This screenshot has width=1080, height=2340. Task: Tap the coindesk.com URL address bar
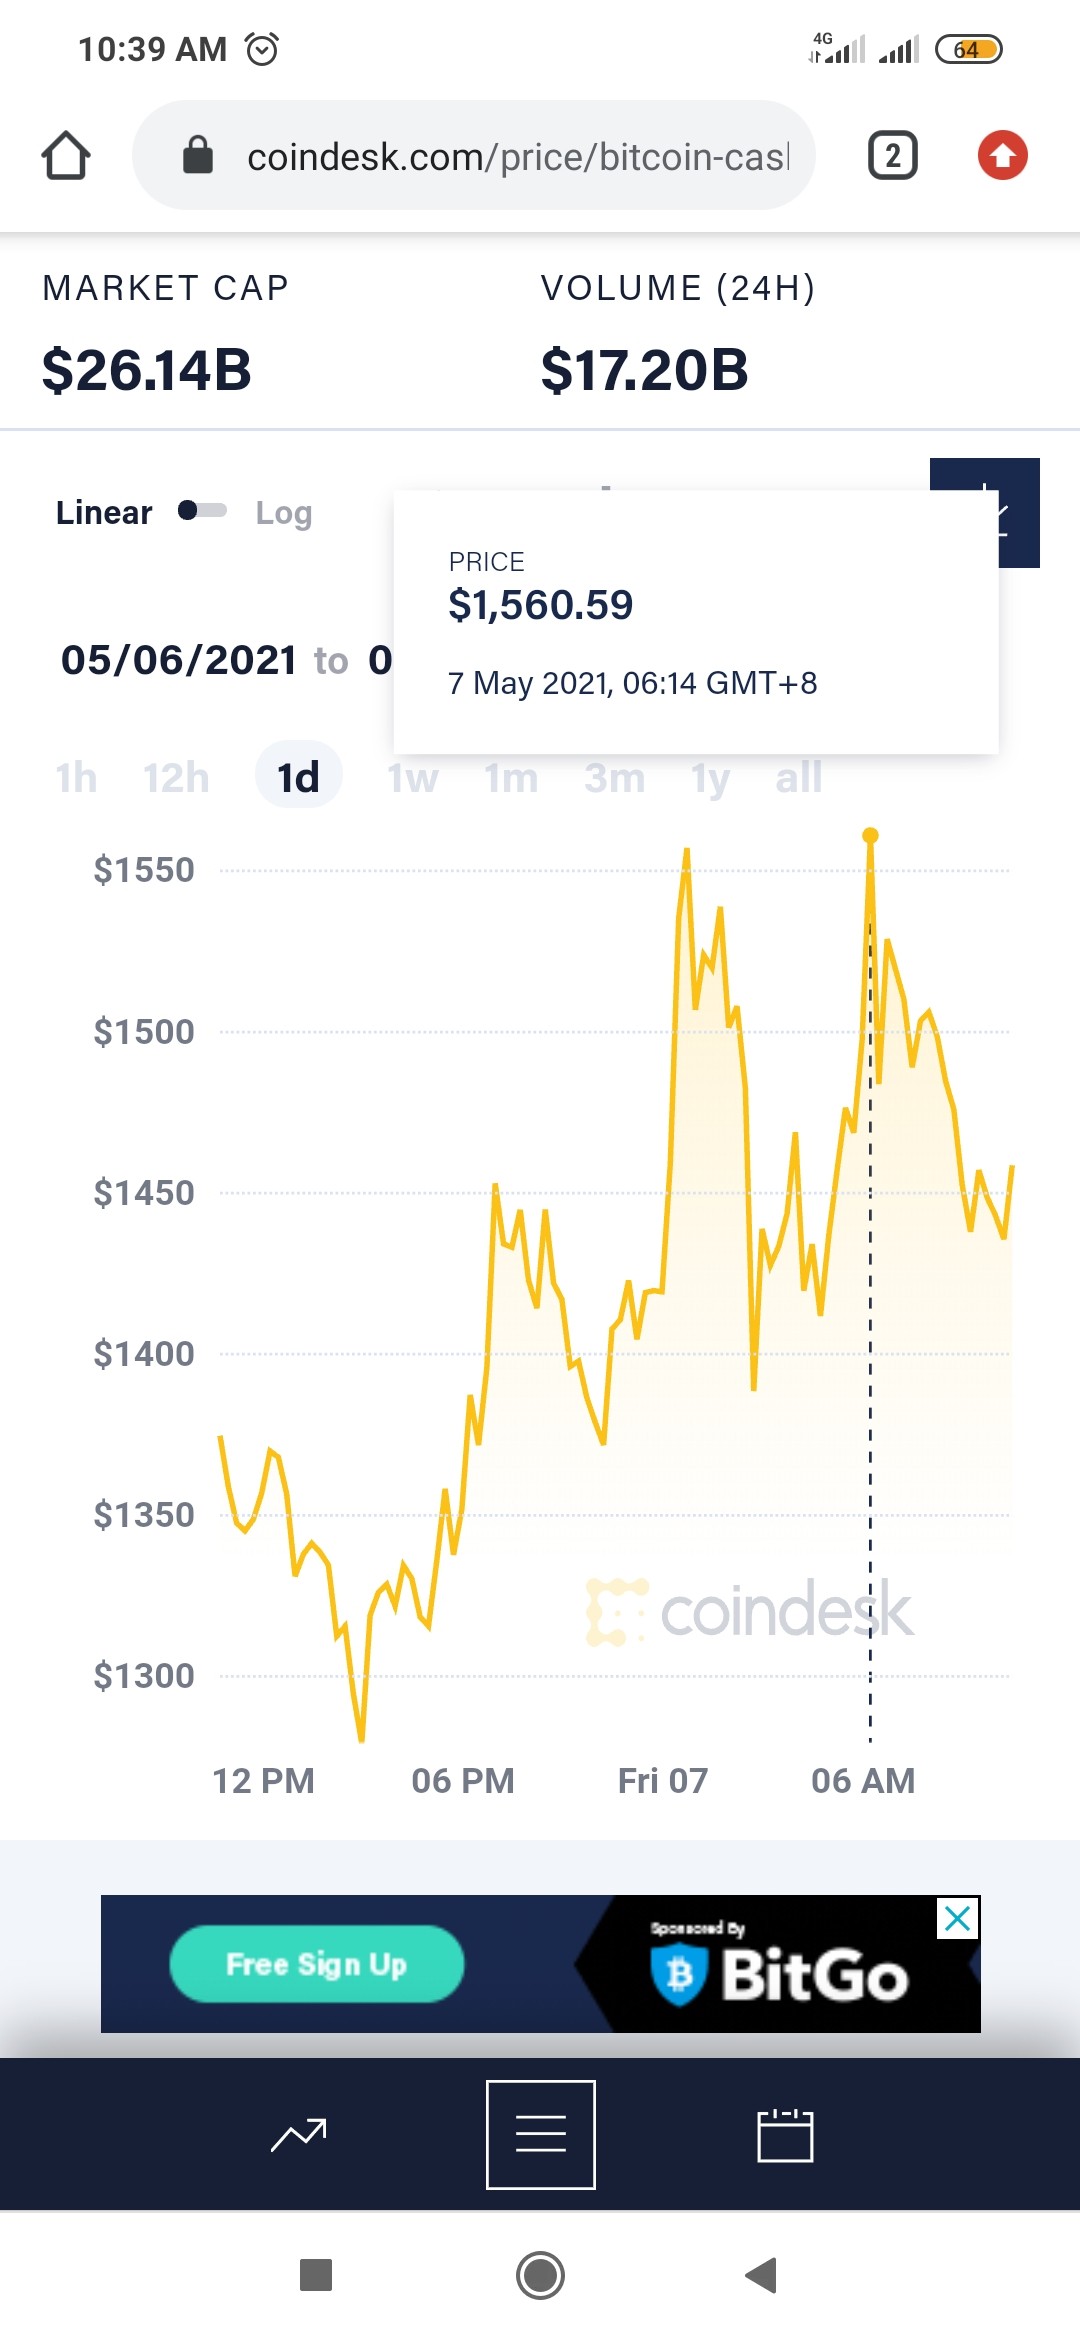pyautogui.click(x=474, y=156)
